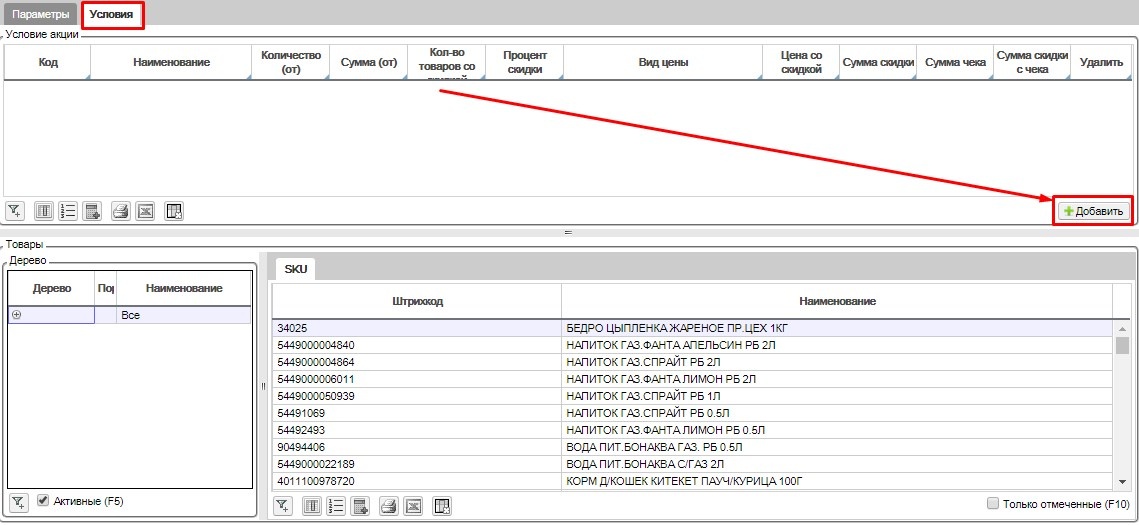Select the SKU tab

296,269
